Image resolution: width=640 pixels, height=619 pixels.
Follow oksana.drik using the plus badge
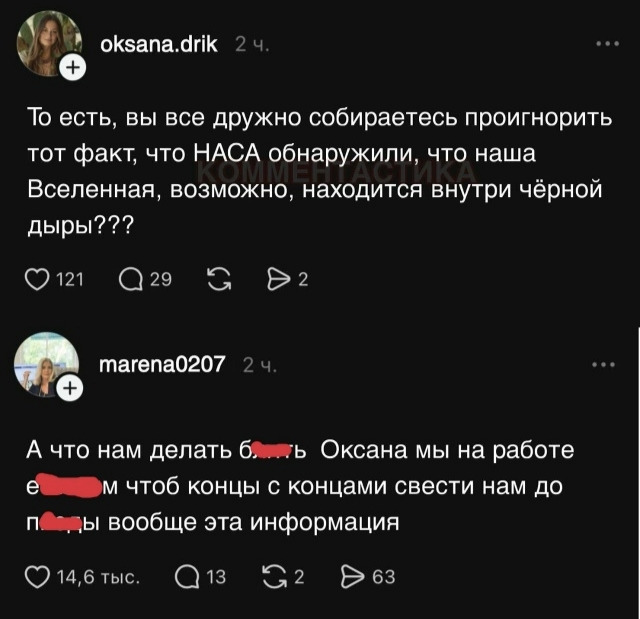coord(73,67)
